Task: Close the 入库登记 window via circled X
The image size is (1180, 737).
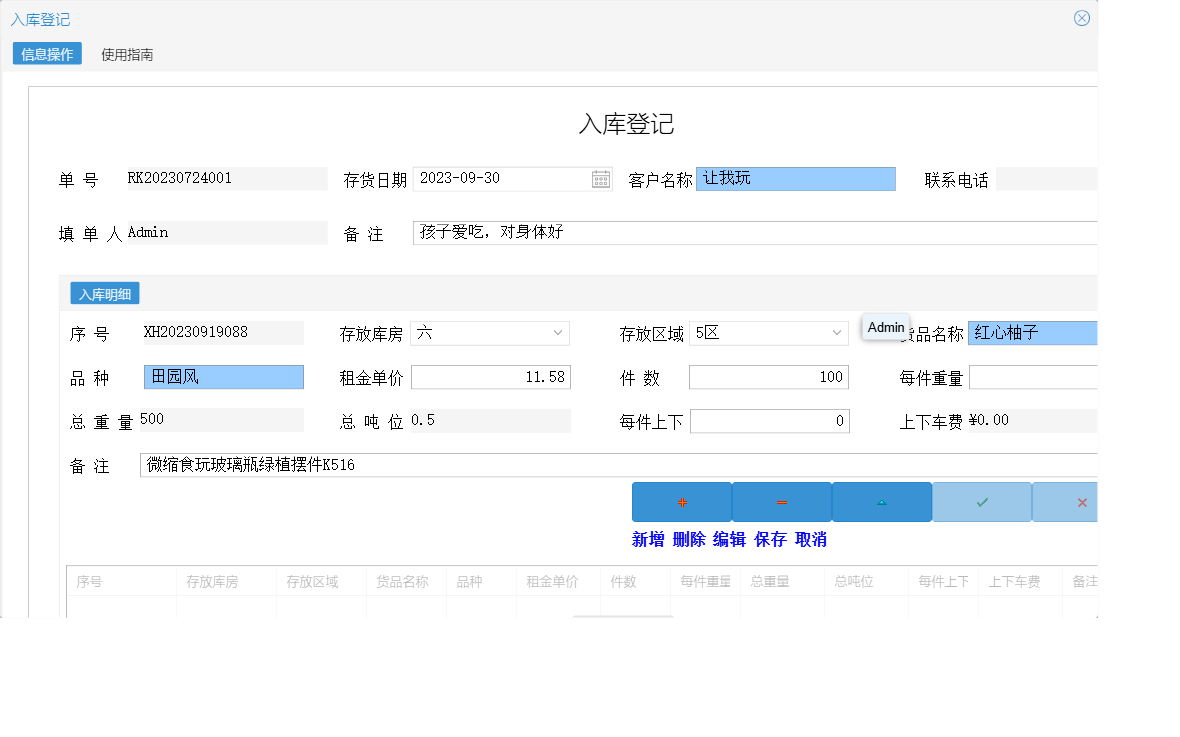Action: point(1081,17)
